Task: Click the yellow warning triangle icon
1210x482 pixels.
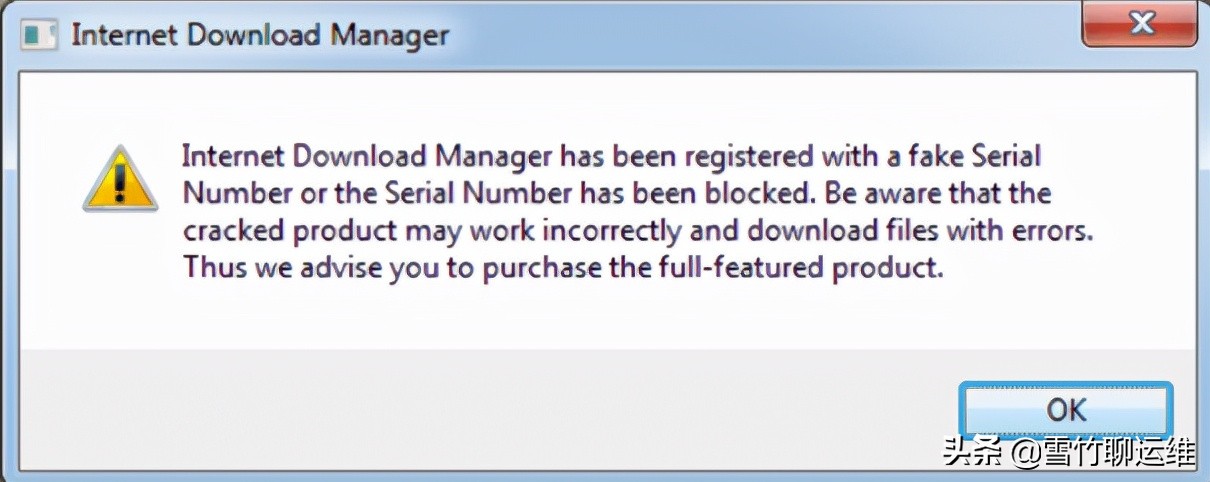Action: coord(120,181)
